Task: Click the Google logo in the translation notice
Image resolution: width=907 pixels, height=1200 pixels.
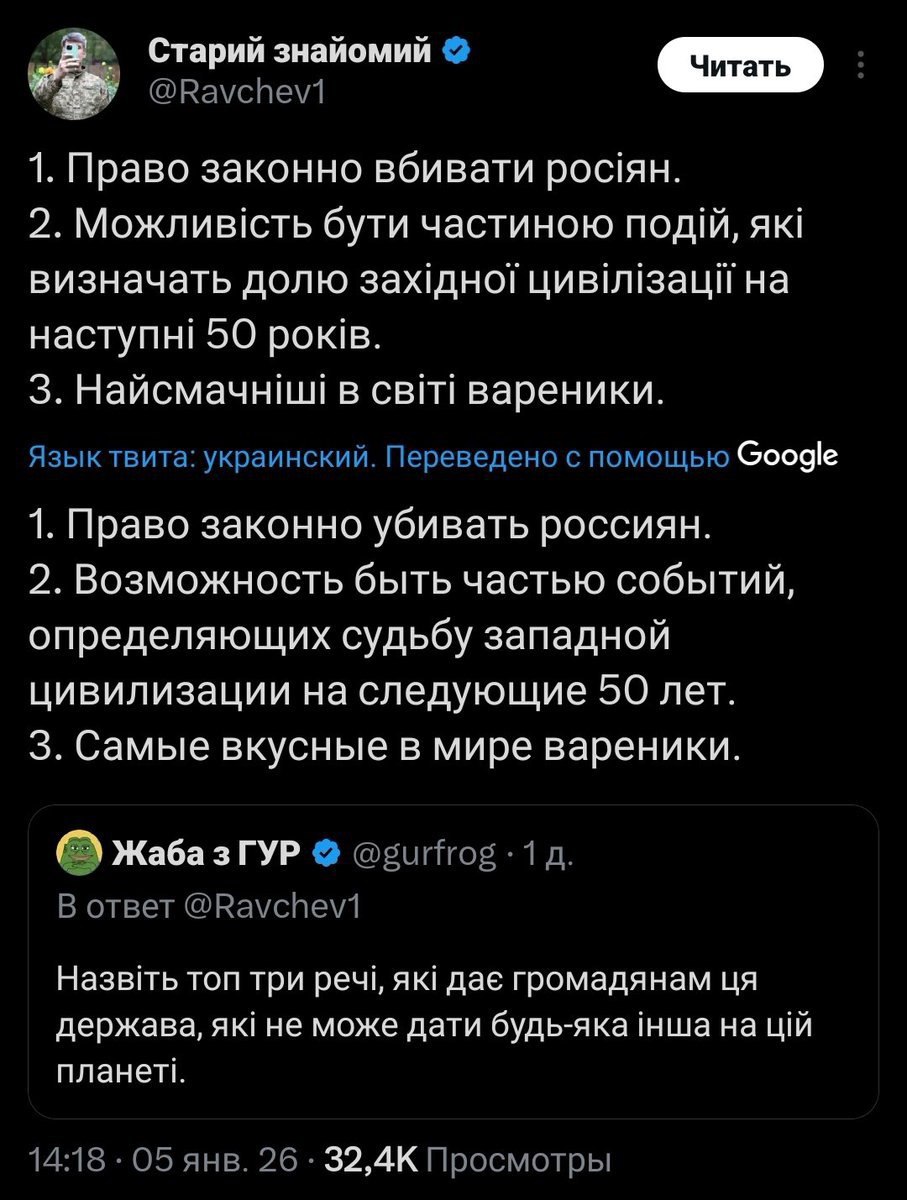Action: pyautogui.click(x=786, y=456)
